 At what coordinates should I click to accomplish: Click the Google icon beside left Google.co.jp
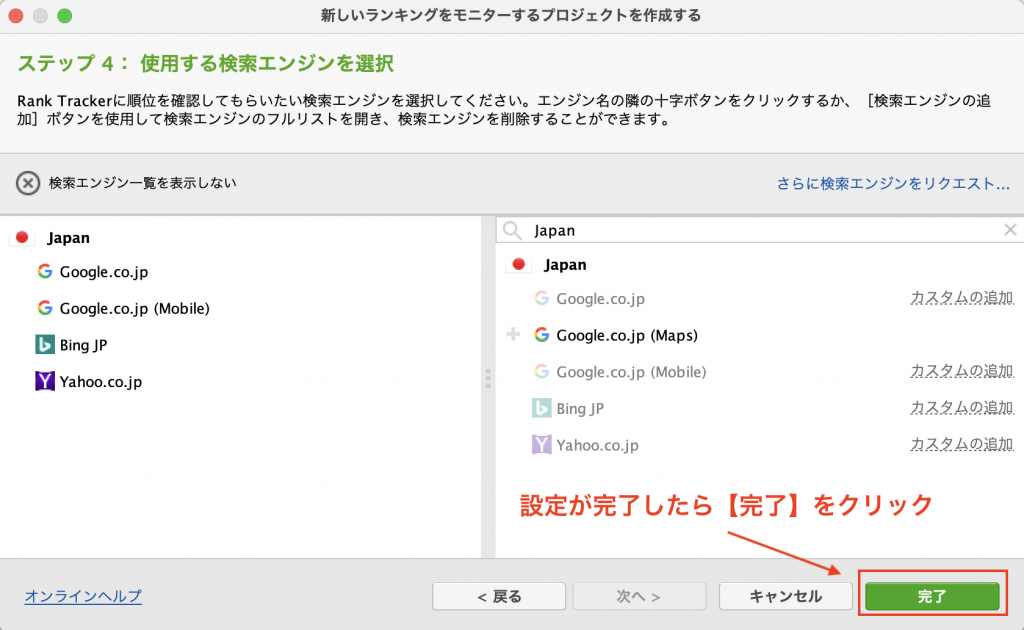click(44, 271)
